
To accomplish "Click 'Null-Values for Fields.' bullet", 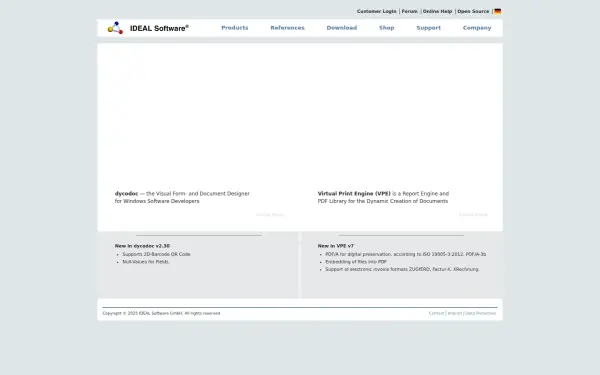I will (146, 262).
